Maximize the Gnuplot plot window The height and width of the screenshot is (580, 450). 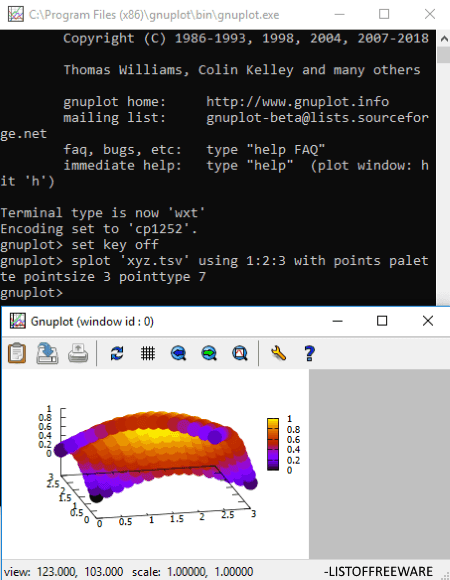pyautogui.click(x=382, y=321)
